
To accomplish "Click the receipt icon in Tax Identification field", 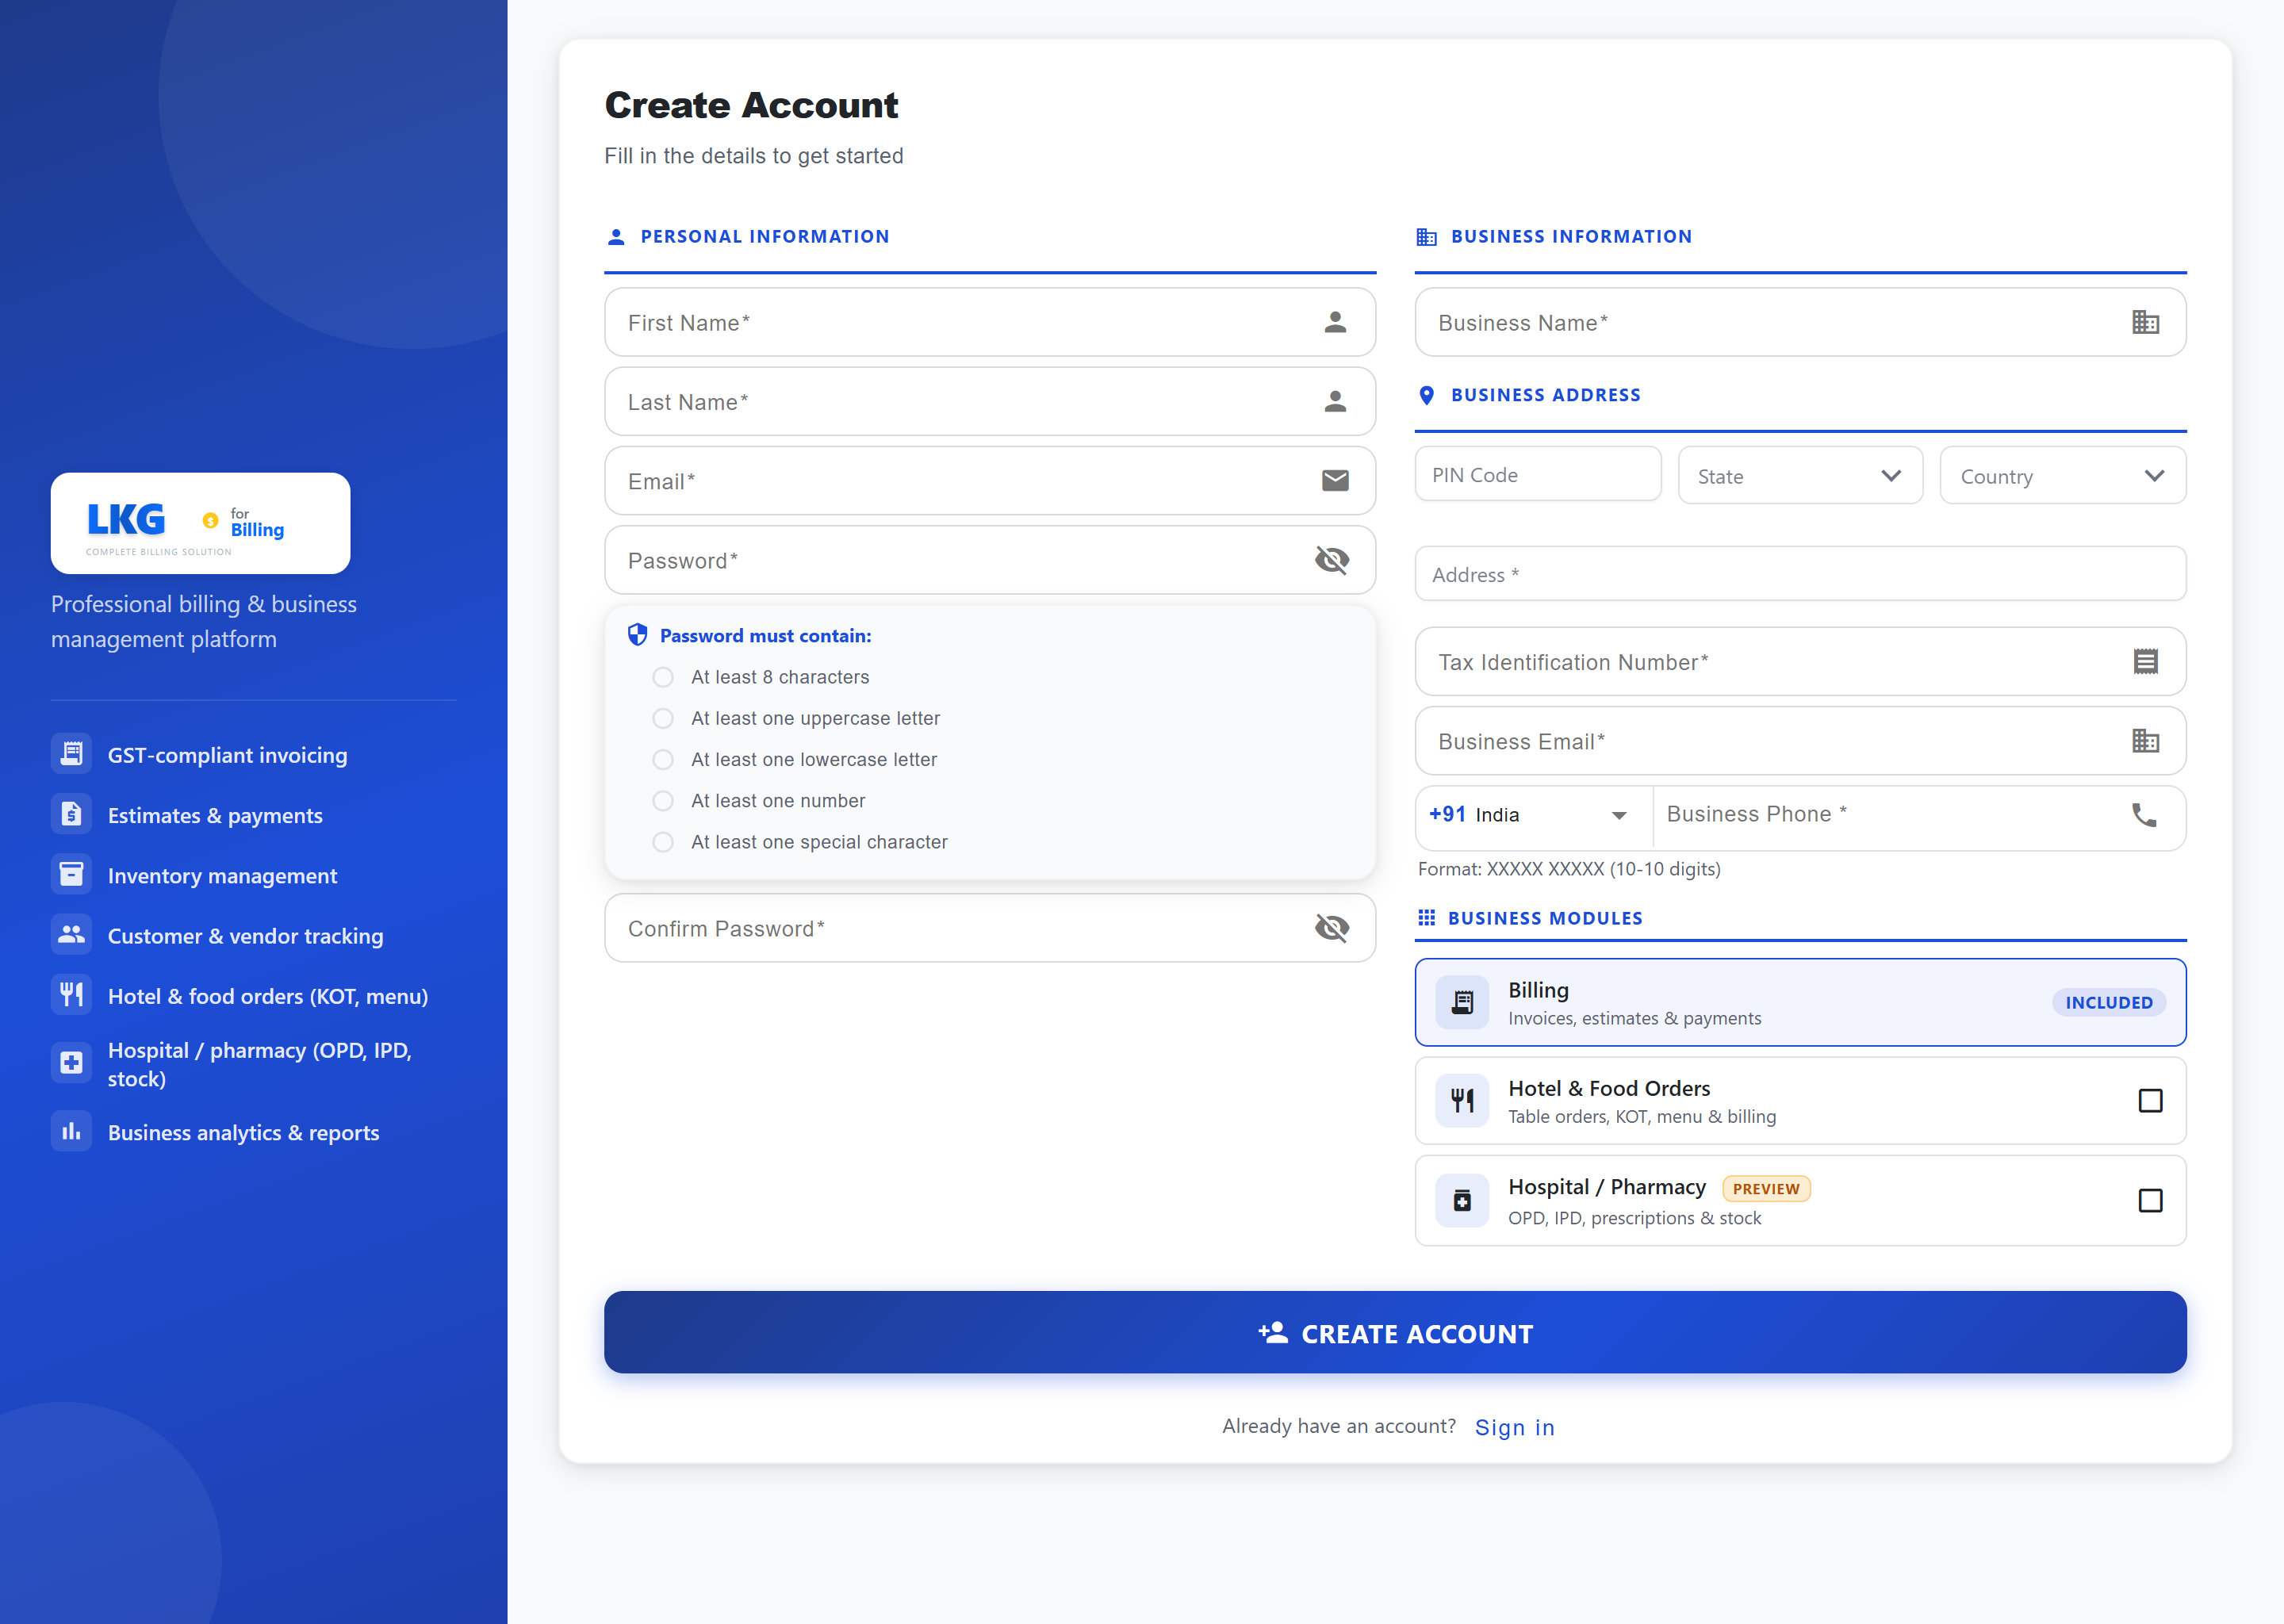I will (2145, 661).
